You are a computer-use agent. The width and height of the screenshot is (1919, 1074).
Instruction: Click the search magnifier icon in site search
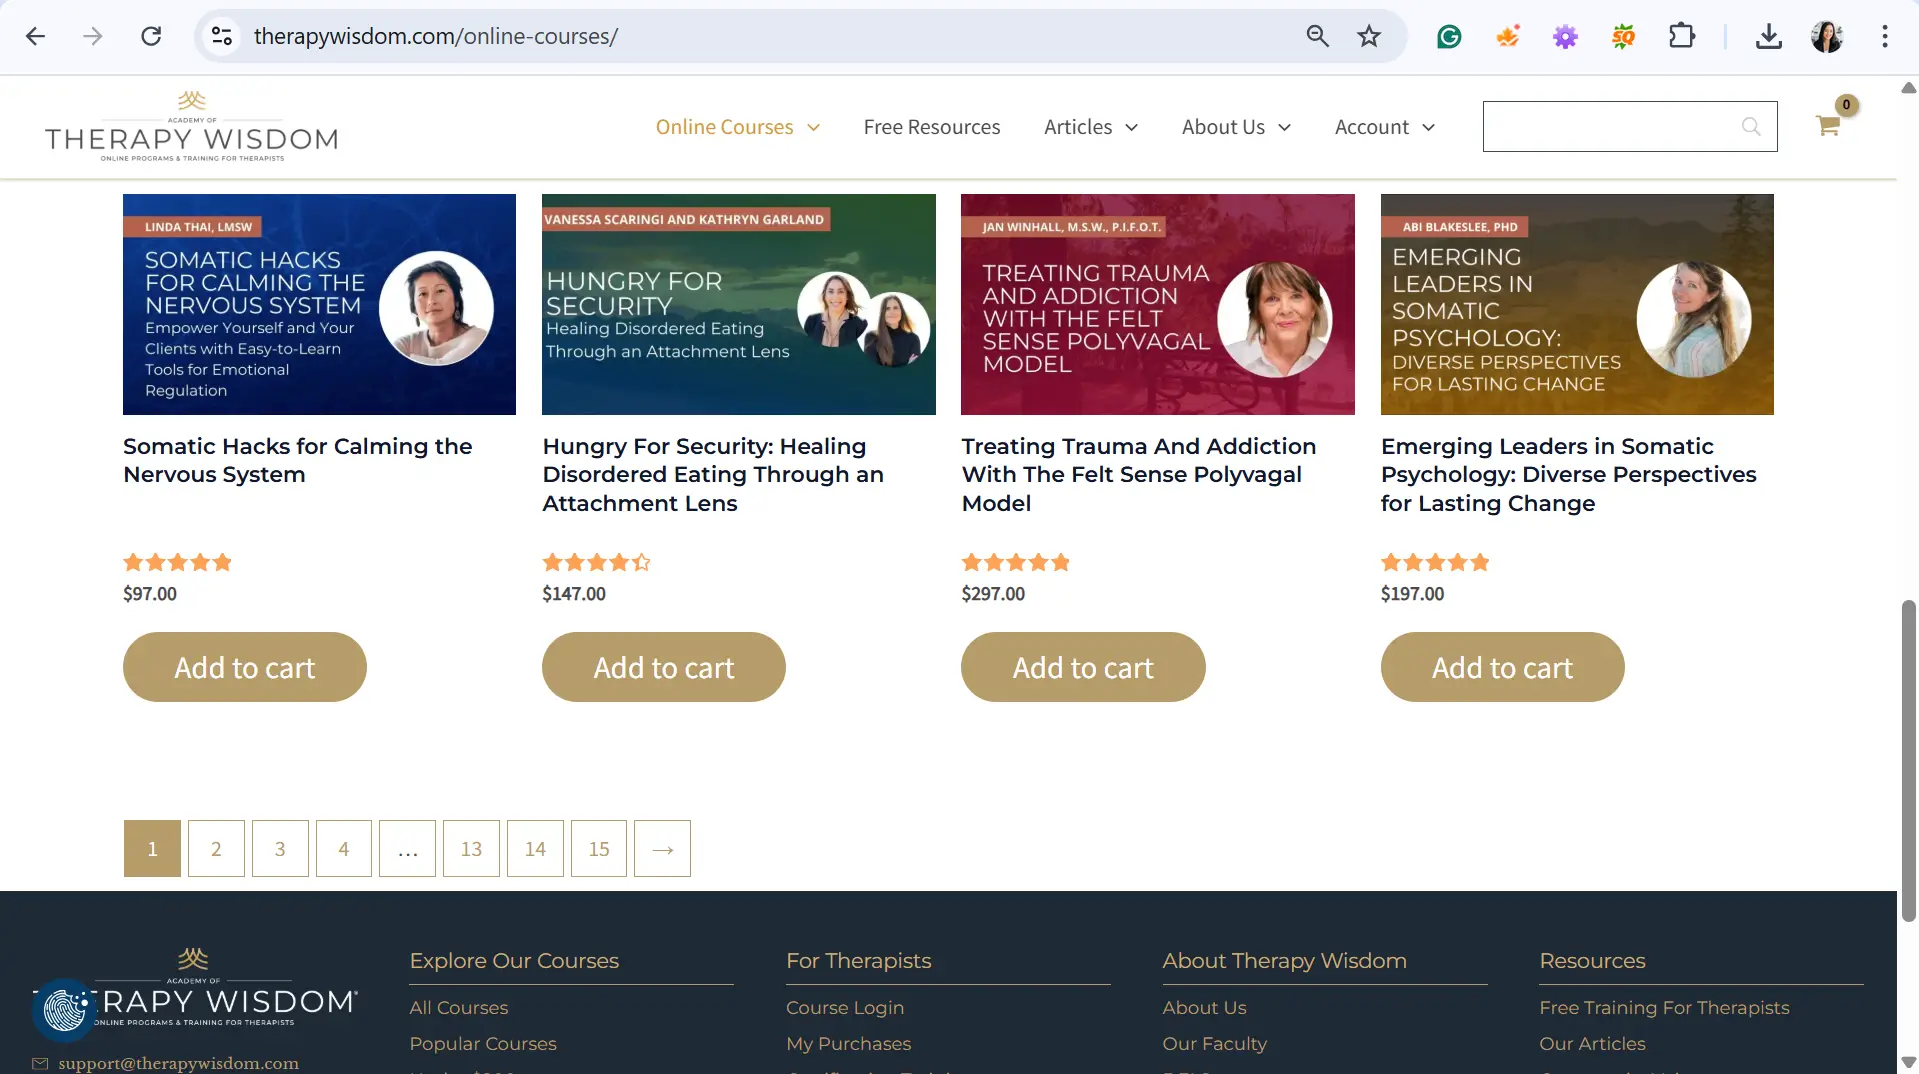1750,127
